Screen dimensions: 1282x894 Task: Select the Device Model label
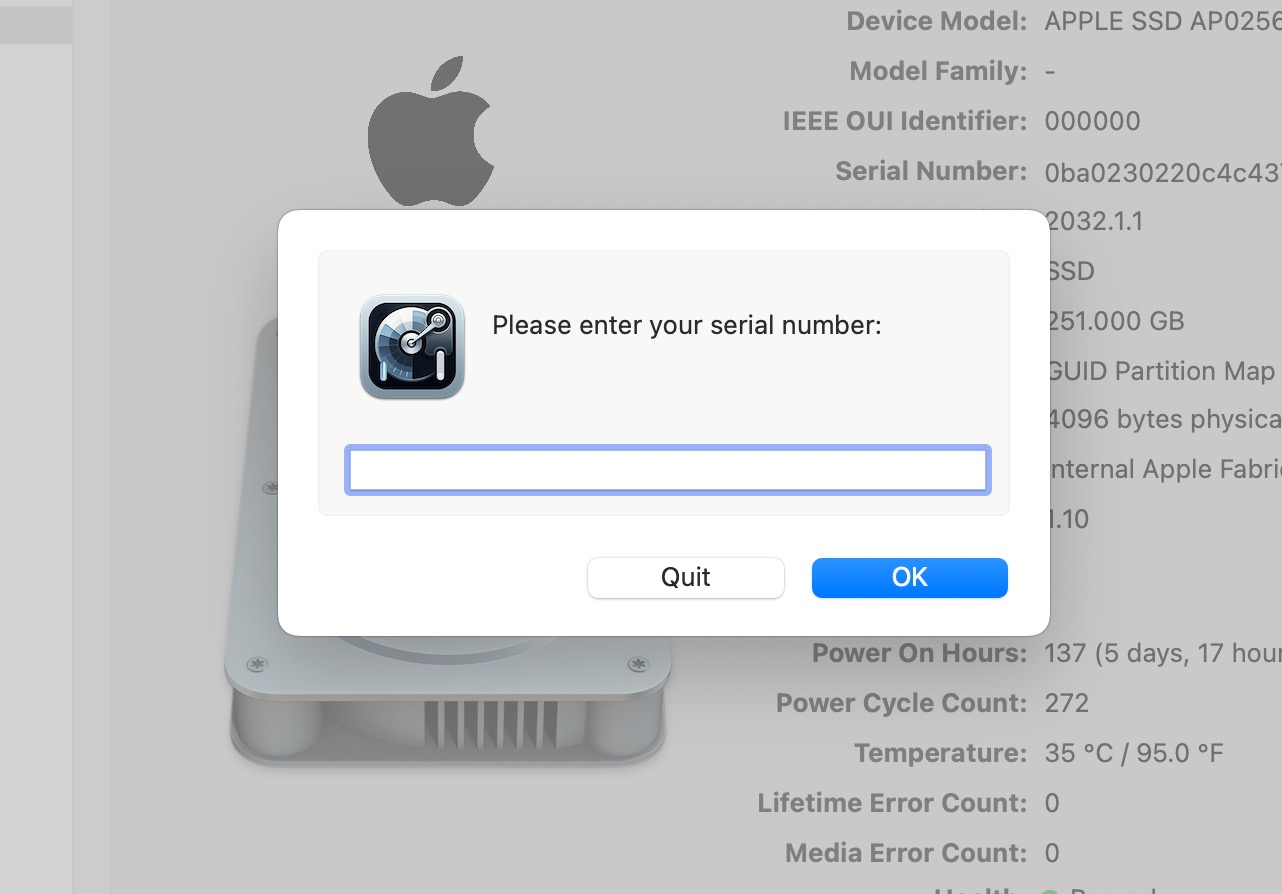[936, 21]
